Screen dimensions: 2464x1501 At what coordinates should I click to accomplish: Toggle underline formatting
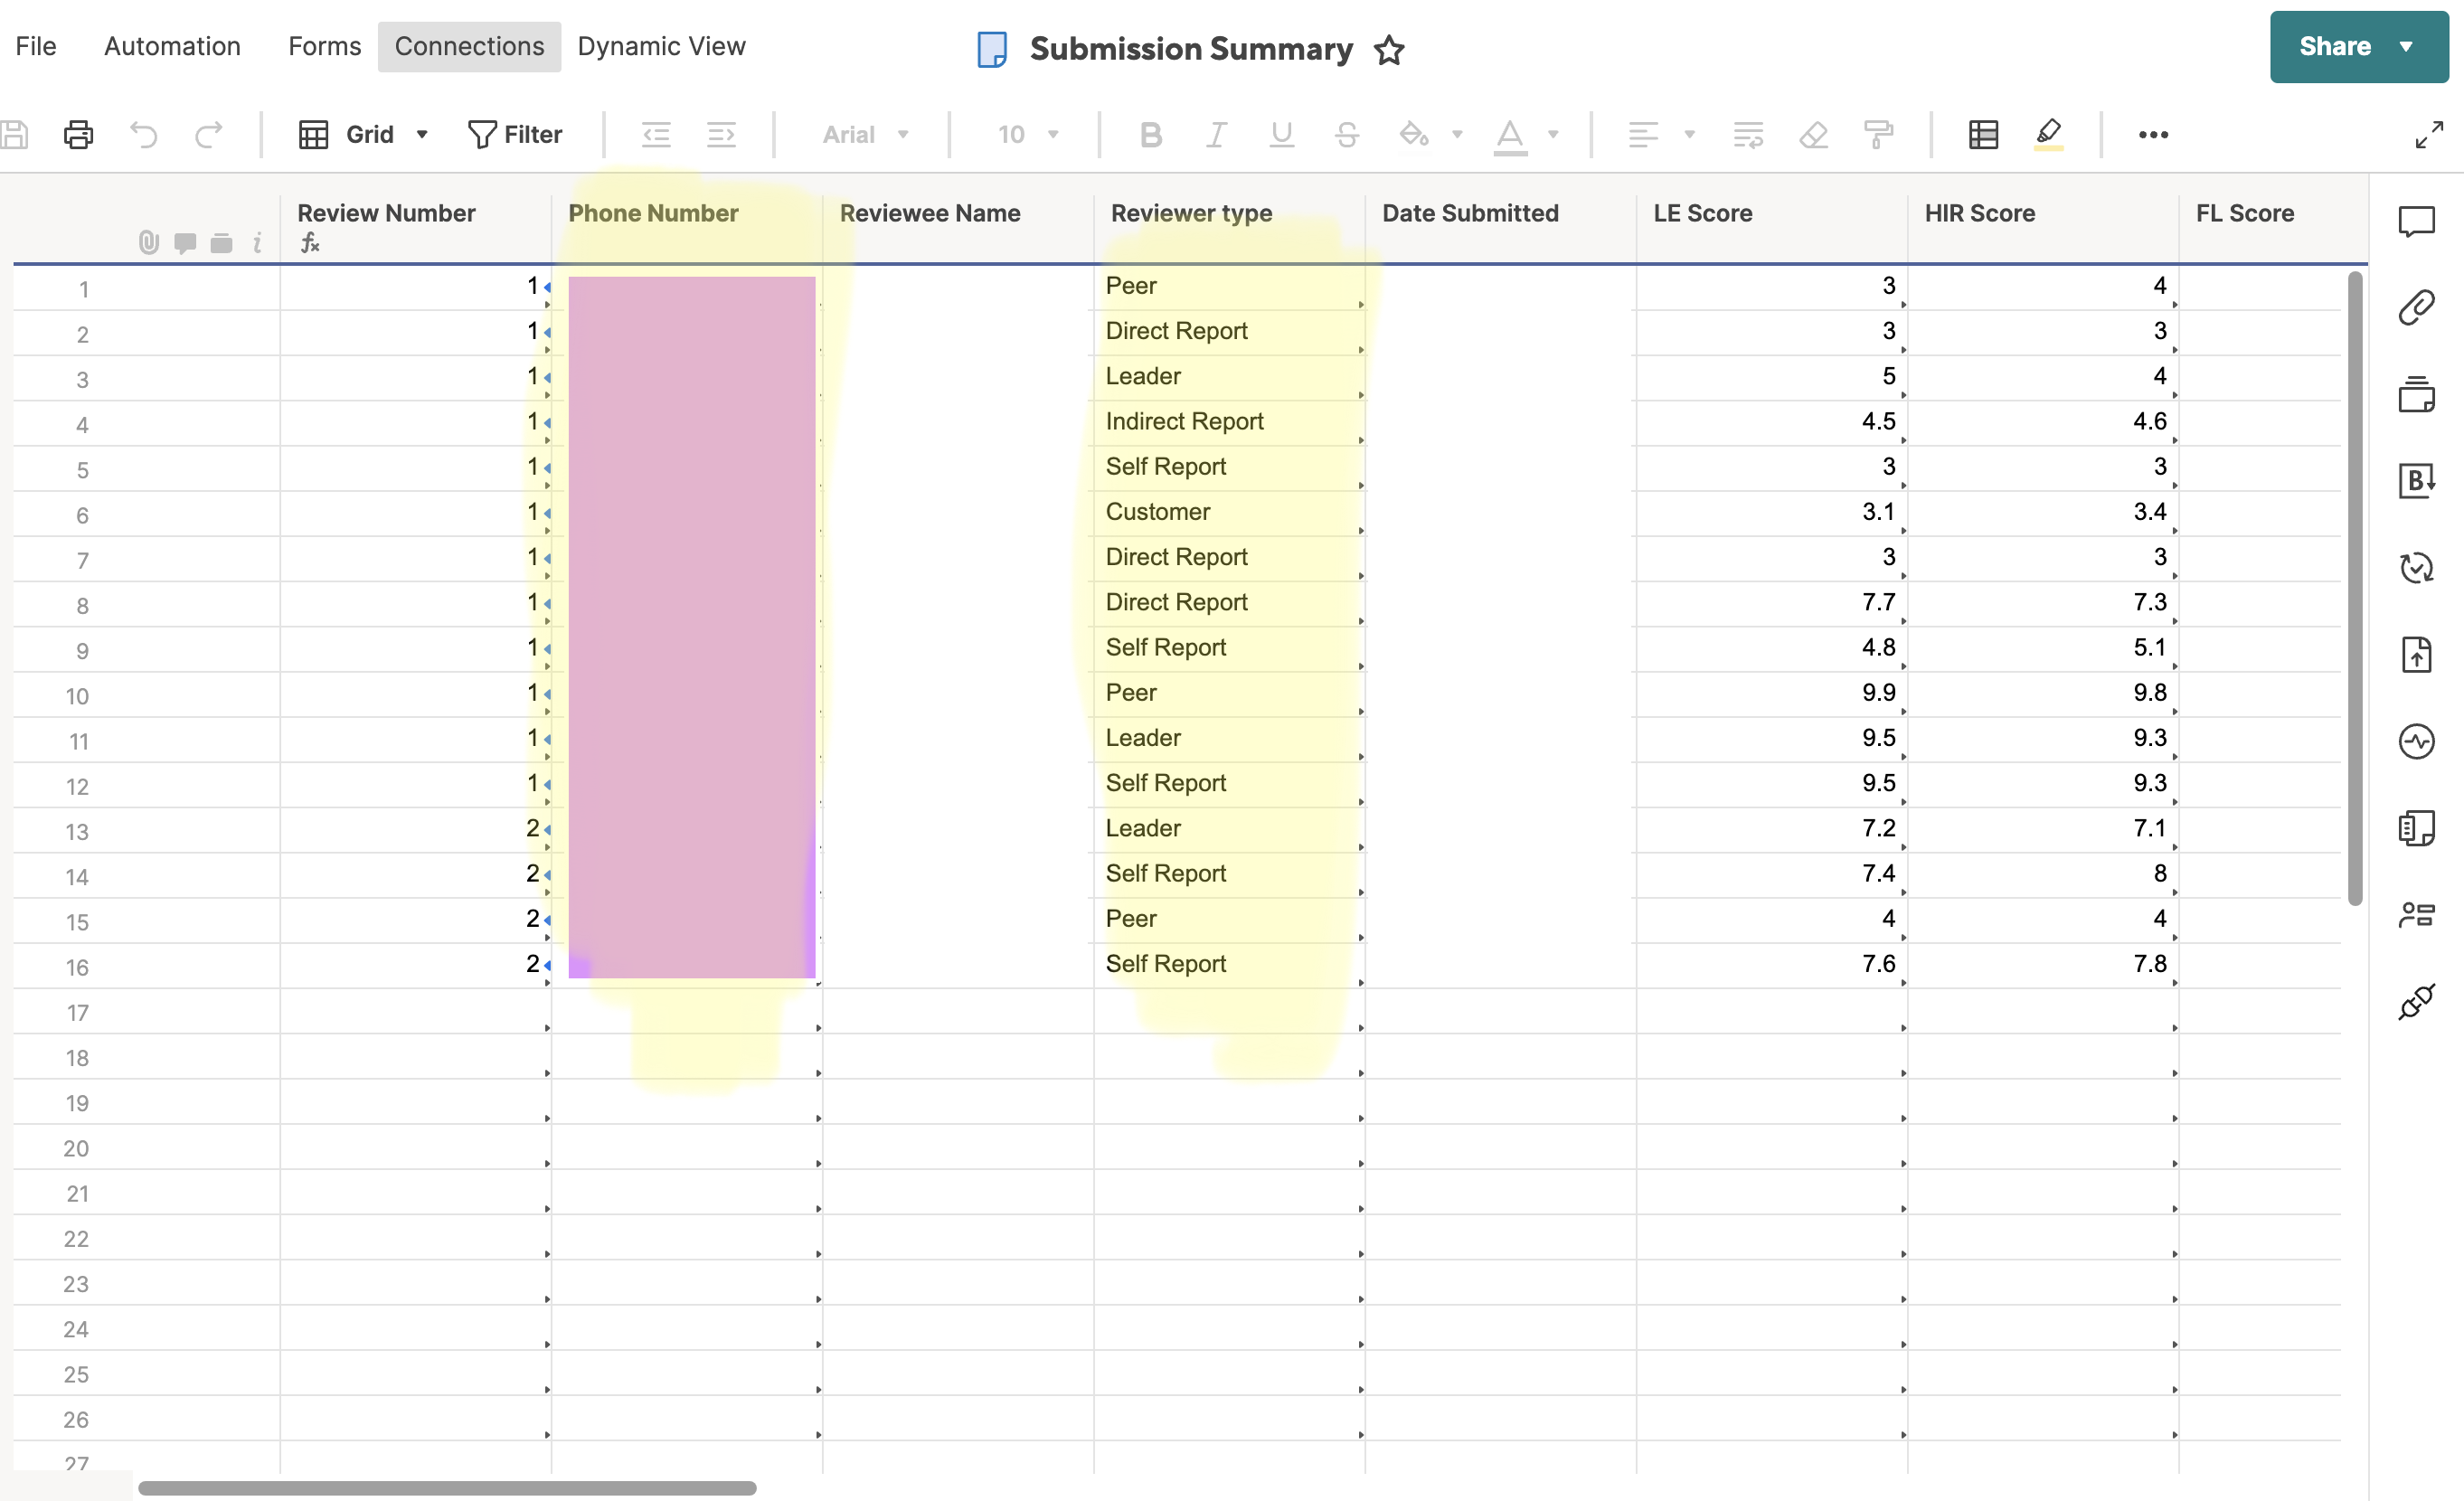pos(1281,134)
